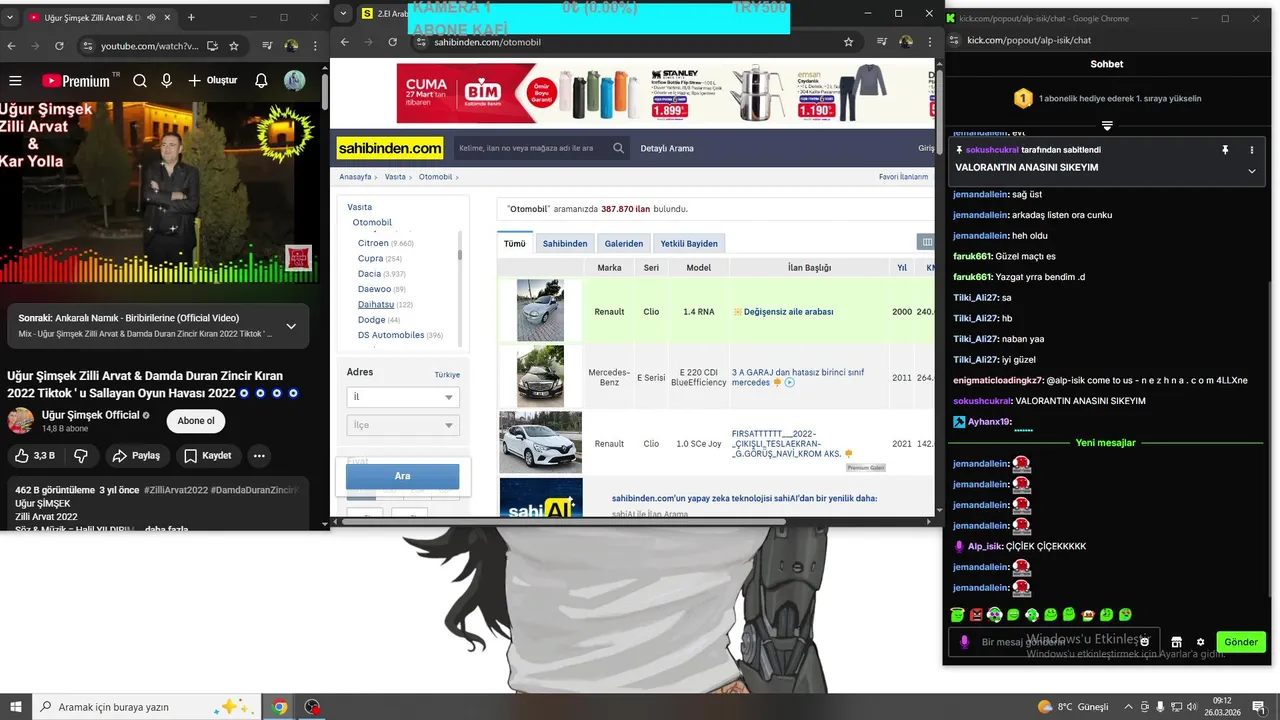Reload the sahibinden.com page
This screenshot has height=720, width=1280.
click(x=392, y=42)
